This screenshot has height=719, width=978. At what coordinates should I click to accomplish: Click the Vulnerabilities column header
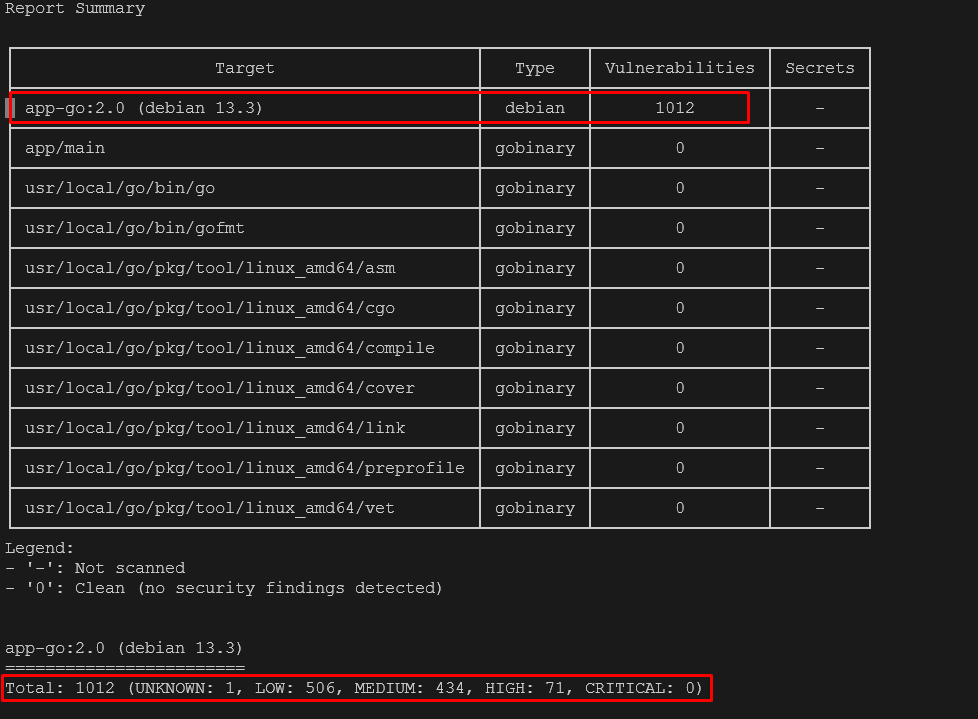tap(679, 68)
